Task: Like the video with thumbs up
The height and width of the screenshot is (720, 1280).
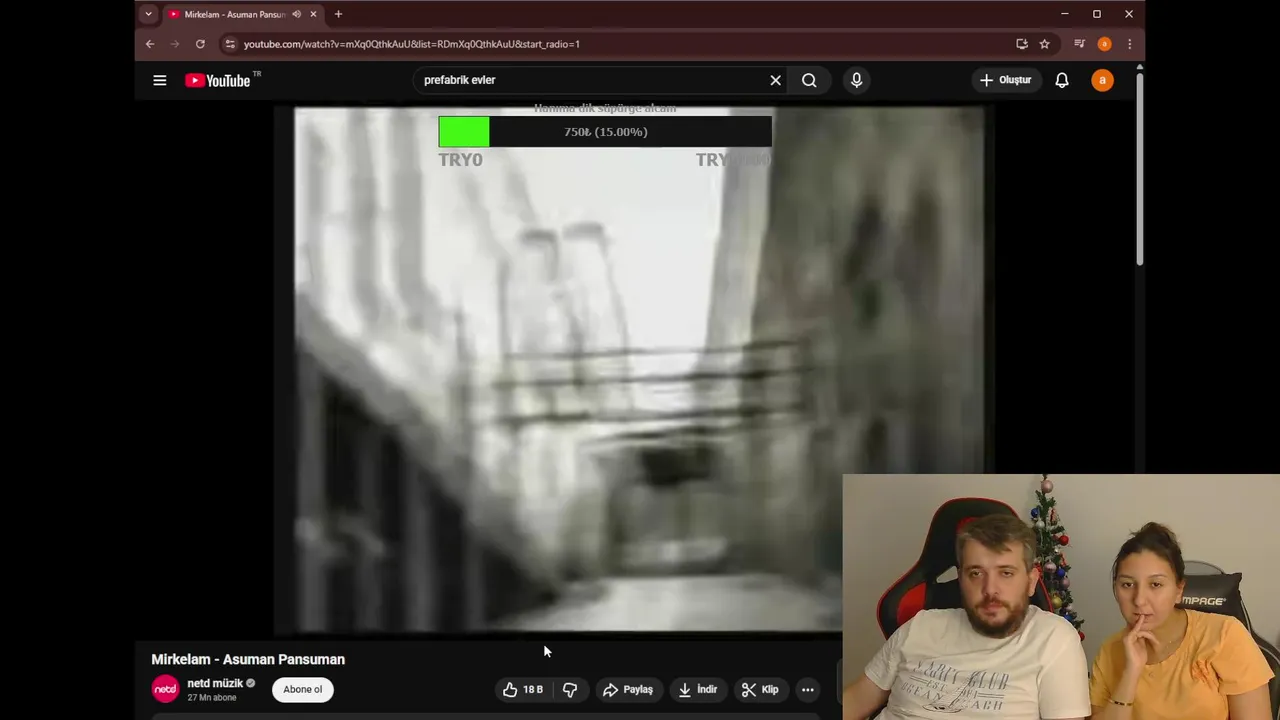Action: [523, 689]
